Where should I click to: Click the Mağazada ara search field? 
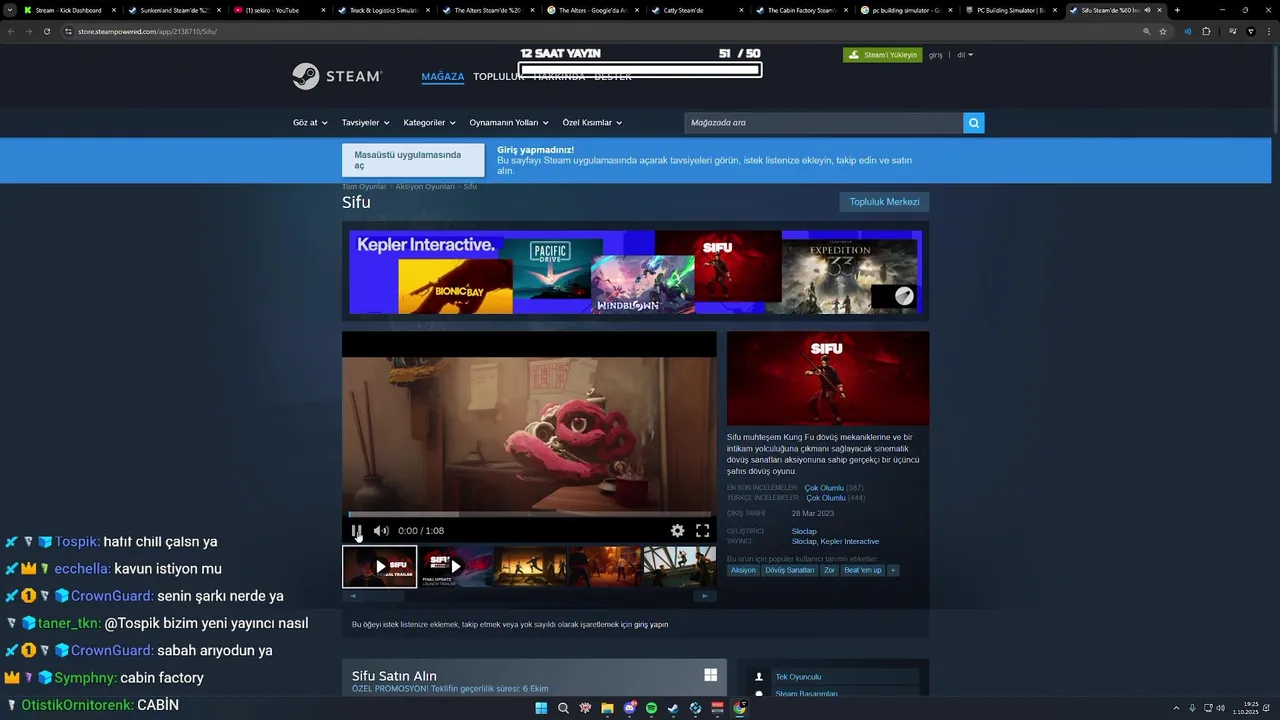click(823, 123)
